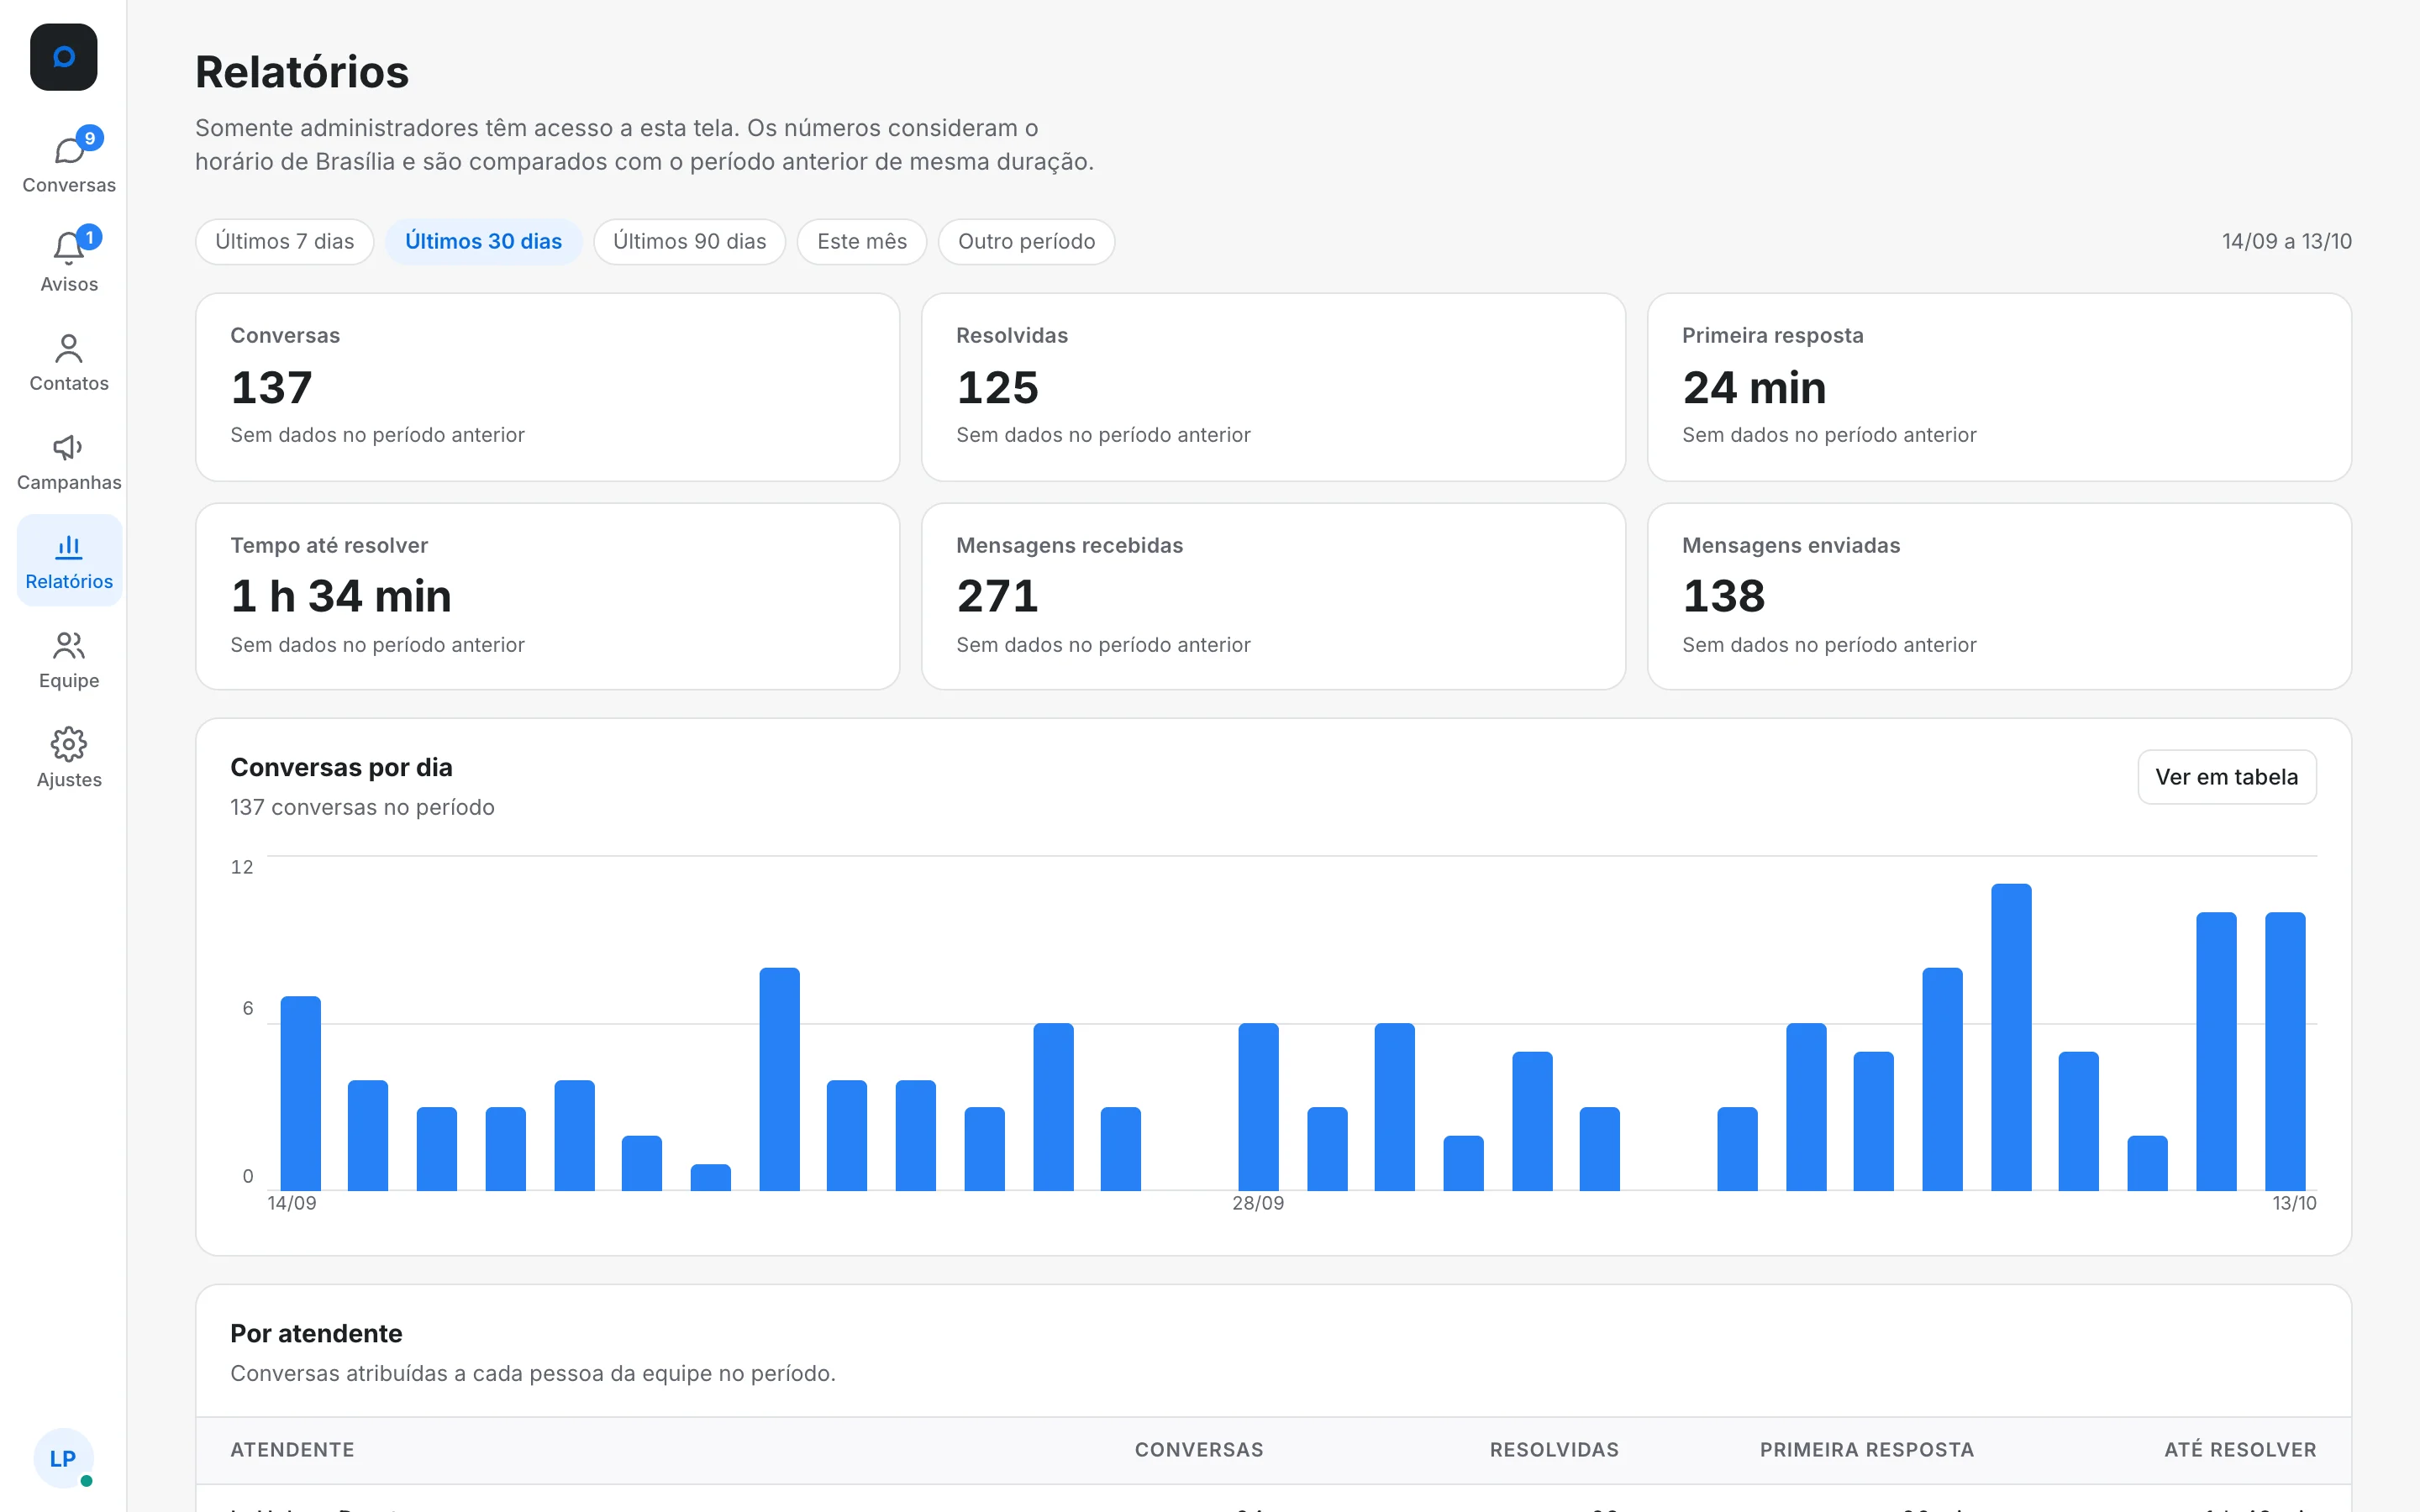This screenshot has height=1512, width=2420.
Task: Click the Mensagens enviadas 138 card
Action: (x=2000, y=597)
